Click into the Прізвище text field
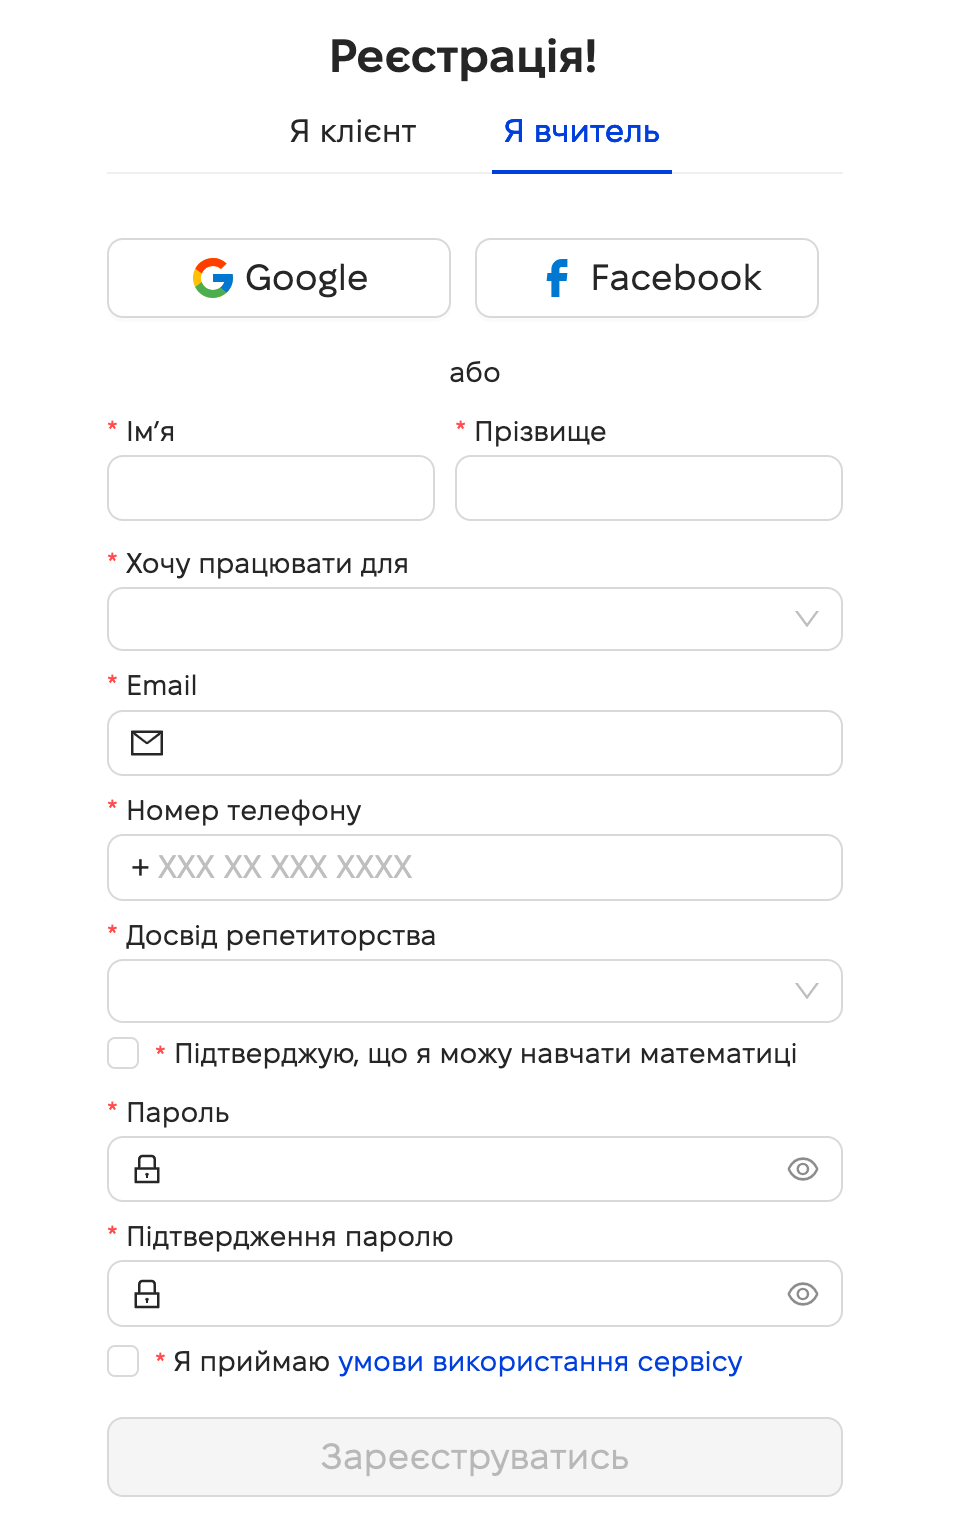 [648, 488]
